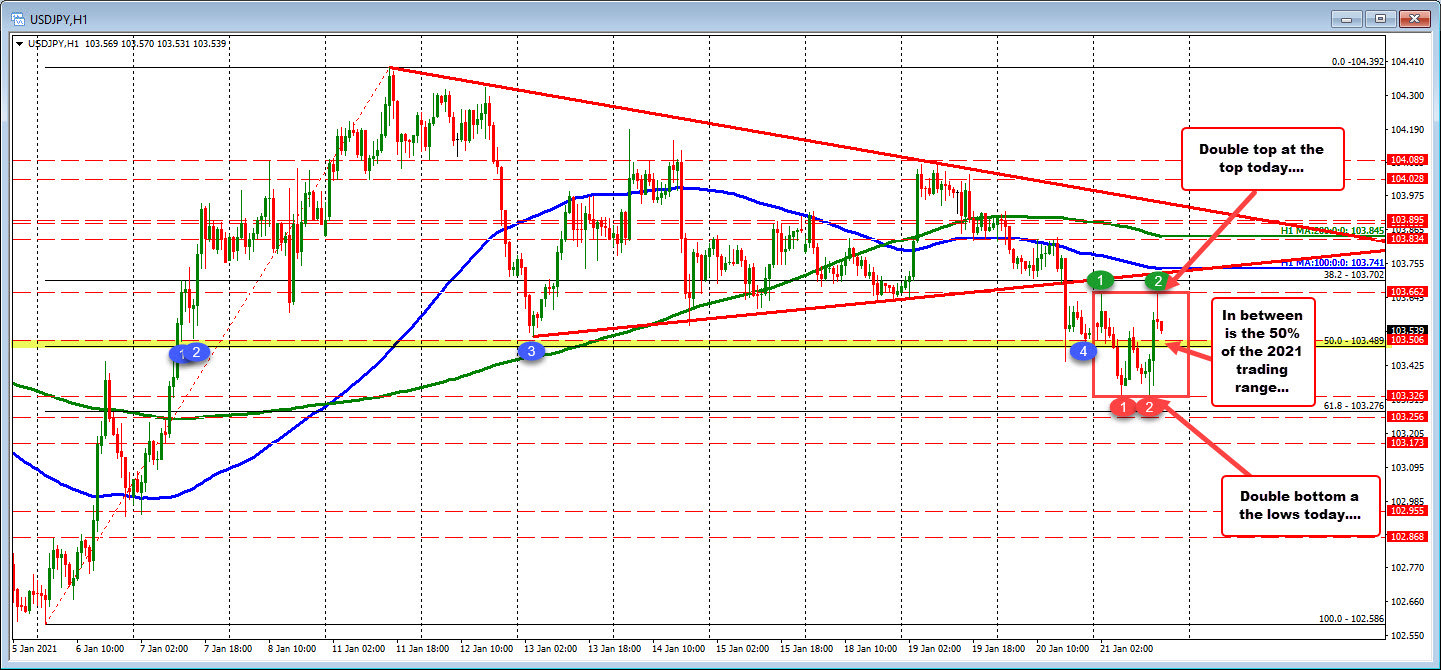Click the 102.550 price scale value
This screenshot has width=1441, height=670.
(x=1408, y=636)
